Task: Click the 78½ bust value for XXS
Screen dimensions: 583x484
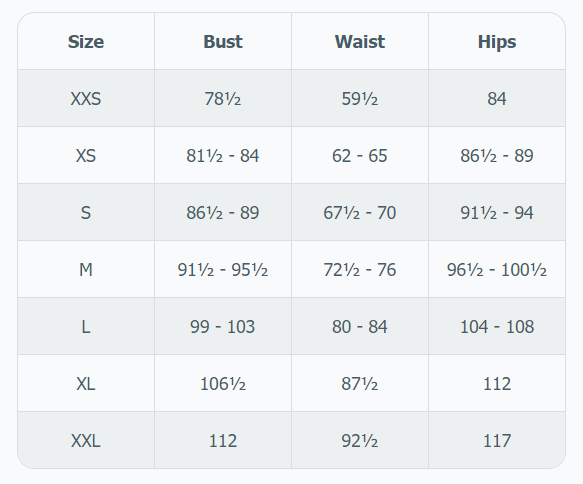Action: click(x=223, y=99)
